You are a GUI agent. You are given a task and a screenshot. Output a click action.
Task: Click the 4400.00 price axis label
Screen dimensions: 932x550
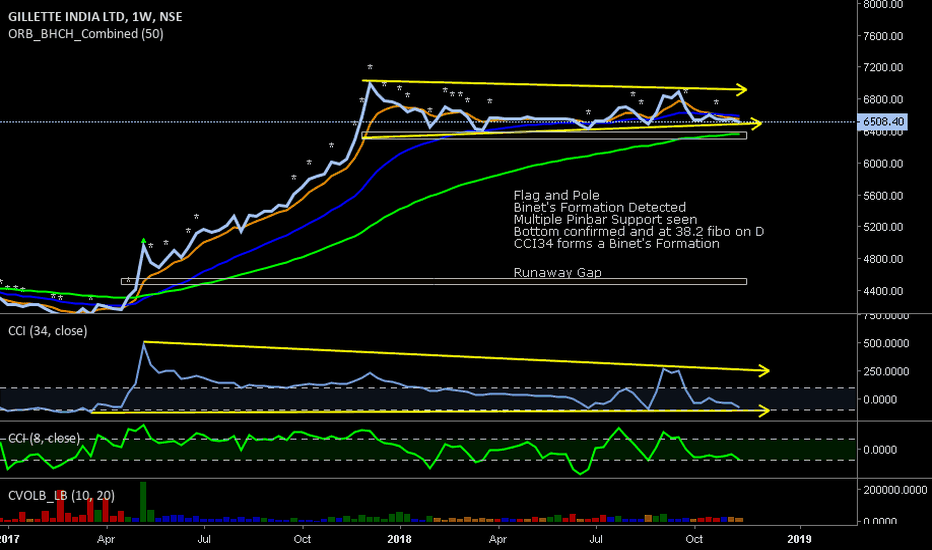pyautogui.click(x=883, y=291)
